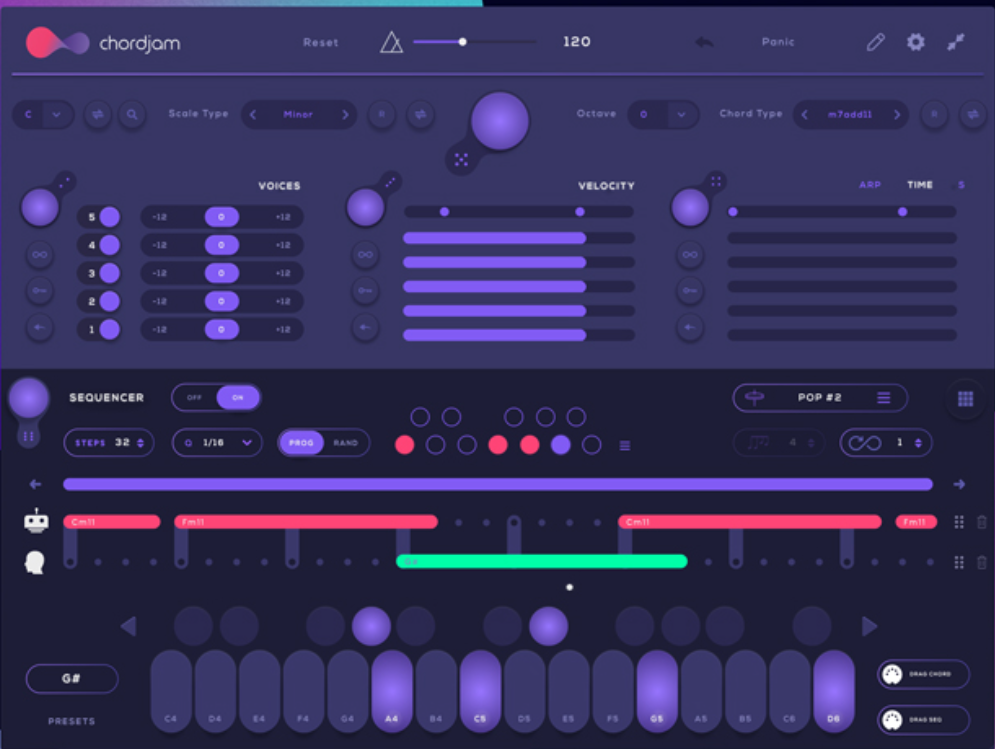The height and width of the screenshot is (749, 995).
Task: Click key lock icon in Arp Time section
Action: click(690, 291)
